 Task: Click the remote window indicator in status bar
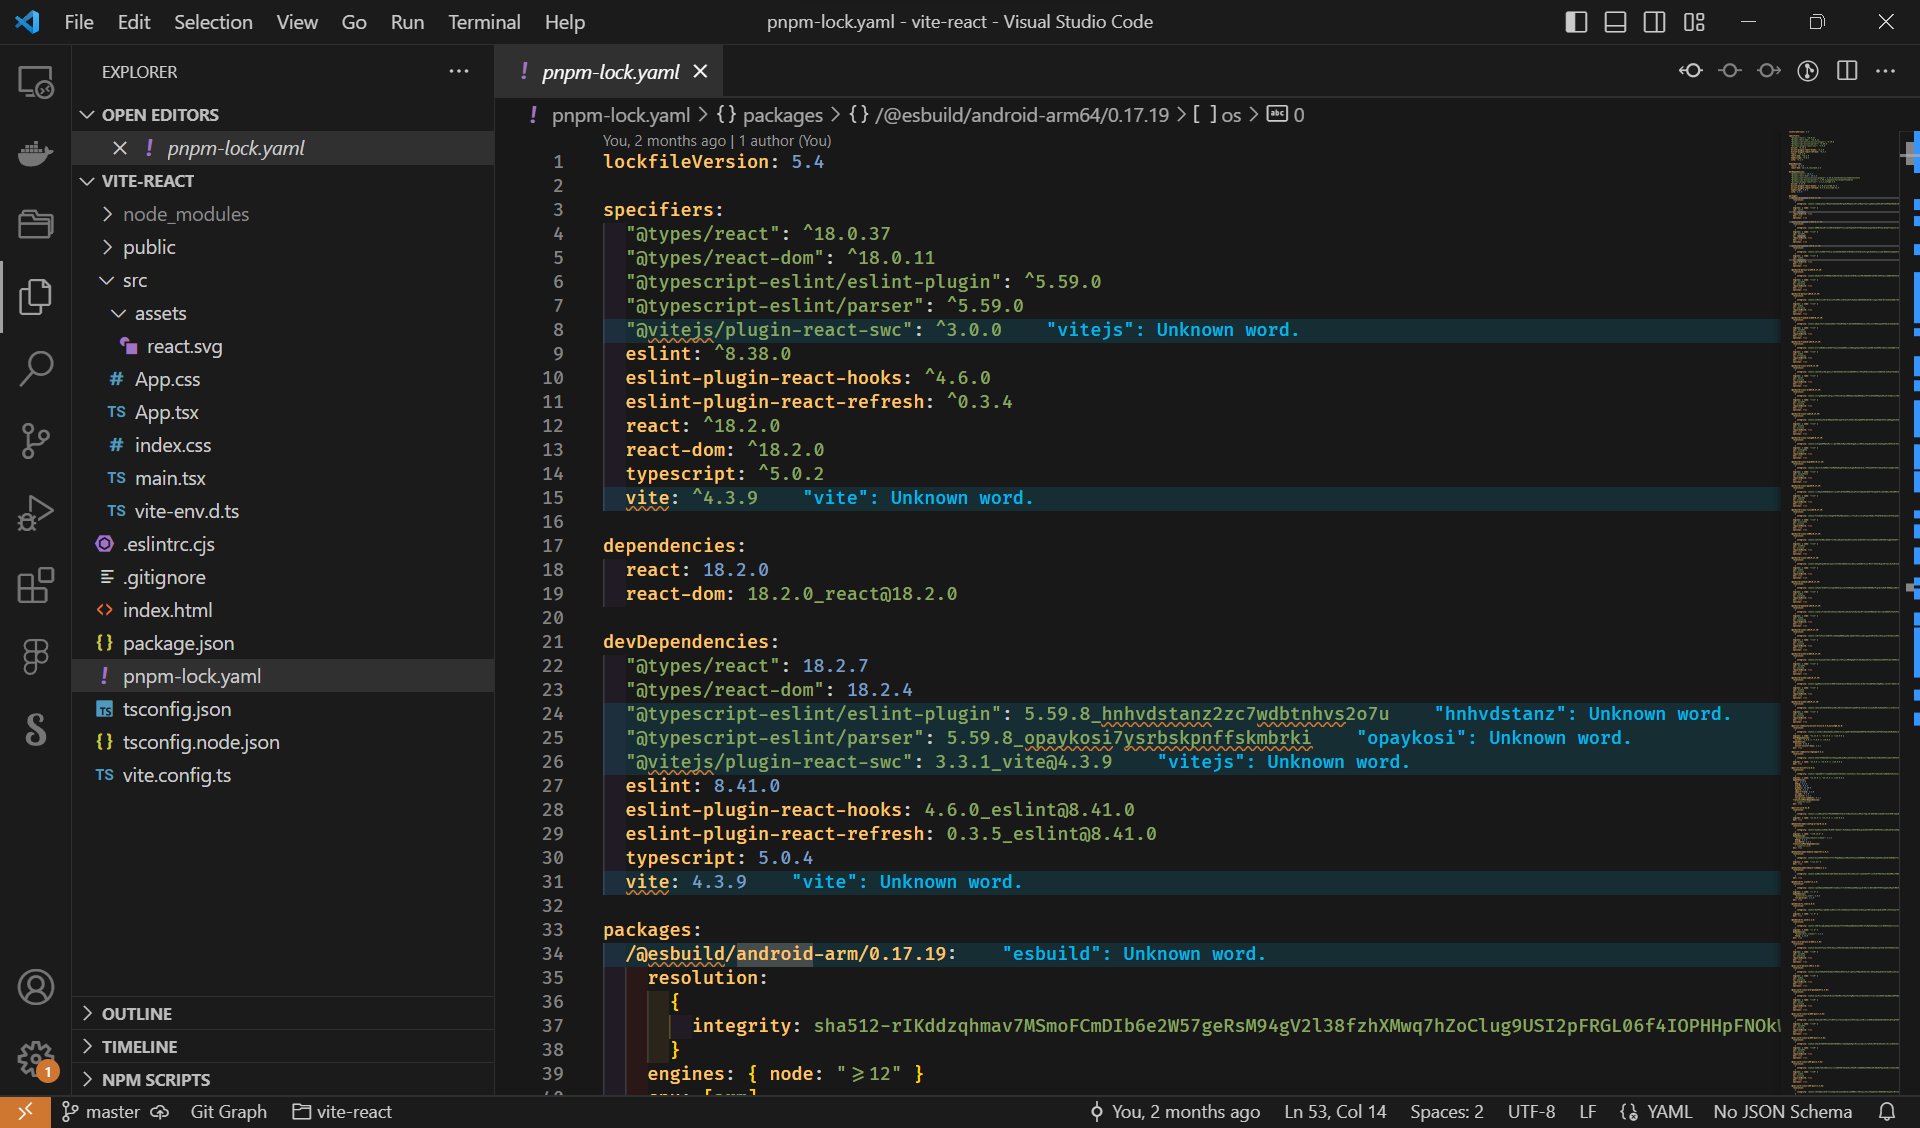[25, 1111]
